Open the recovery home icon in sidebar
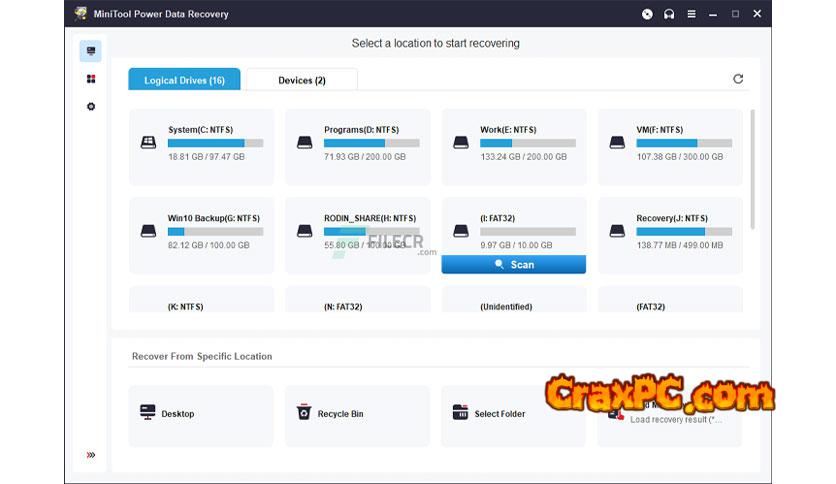Screen dimensions: 836x484 (91, 51)
